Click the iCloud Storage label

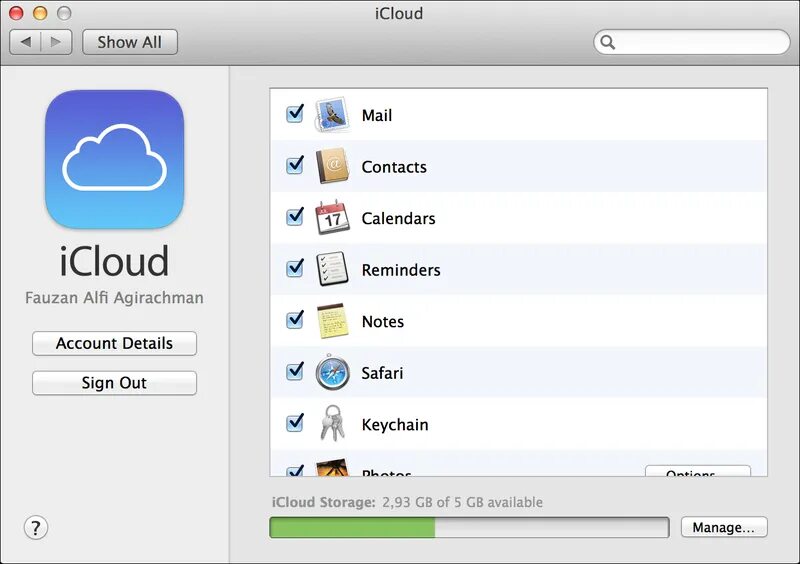coord(323,502)
